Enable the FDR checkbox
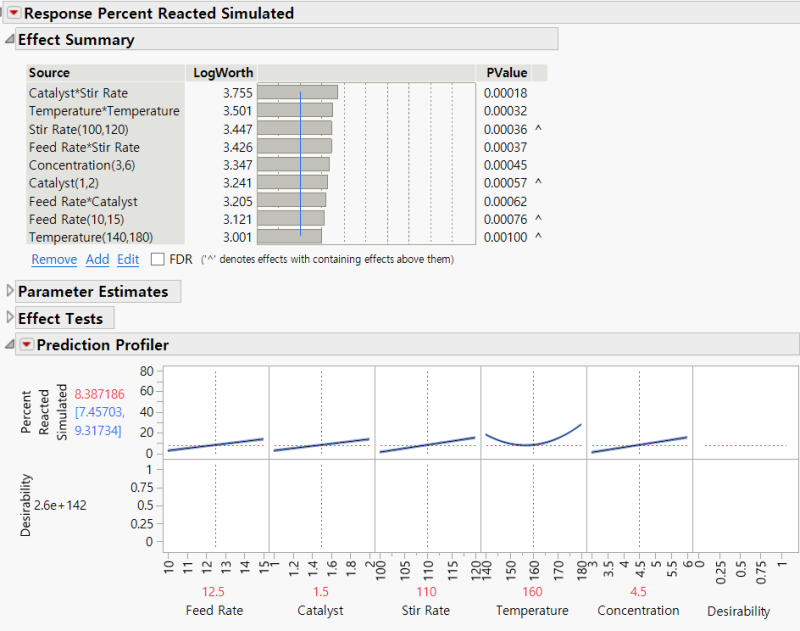 [x=158, y=259]
